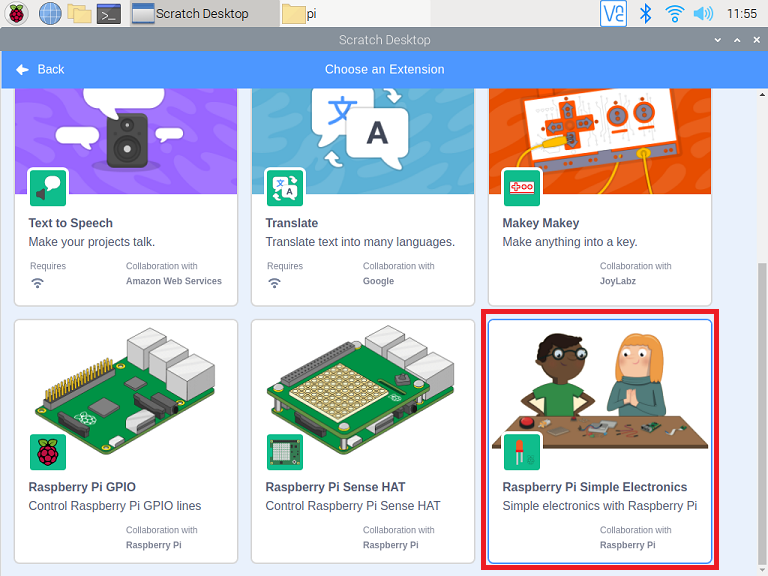
Task: Open the Bluetooth tray menu
Action: pos(646,14)
